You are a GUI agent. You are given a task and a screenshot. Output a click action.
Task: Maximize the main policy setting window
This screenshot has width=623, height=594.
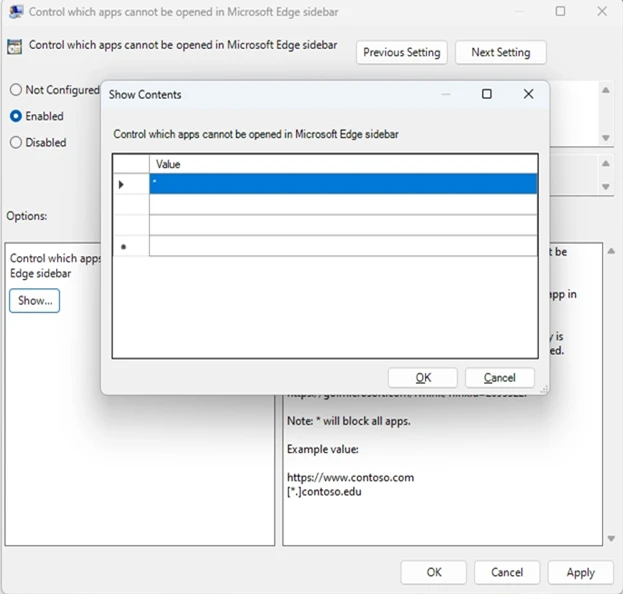560,11
